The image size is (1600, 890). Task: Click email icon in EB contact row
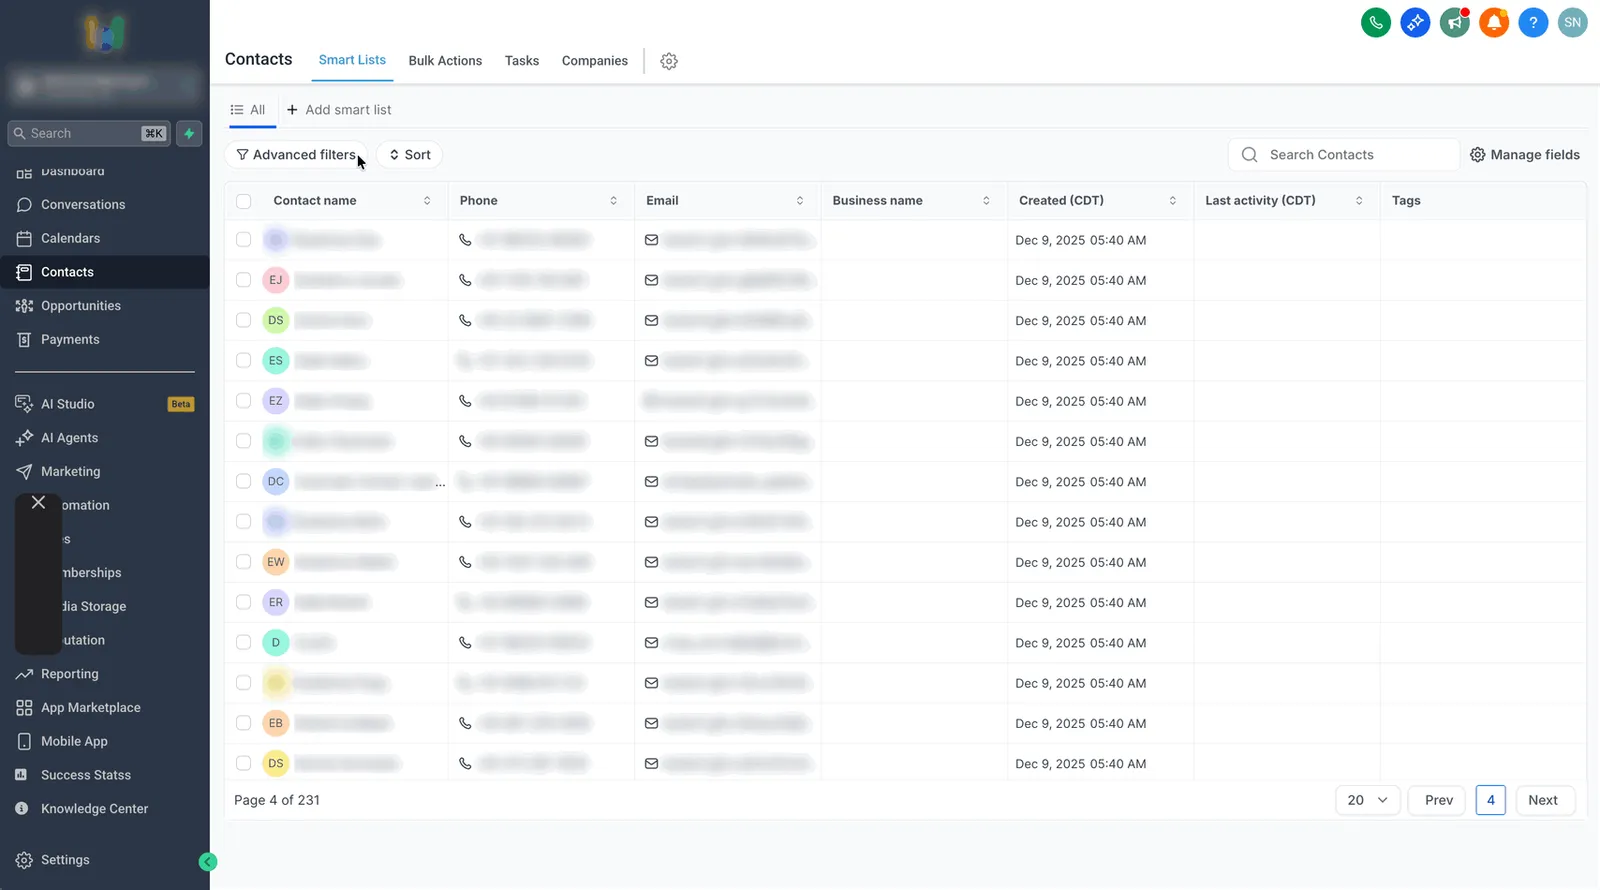tap(651, 723)
